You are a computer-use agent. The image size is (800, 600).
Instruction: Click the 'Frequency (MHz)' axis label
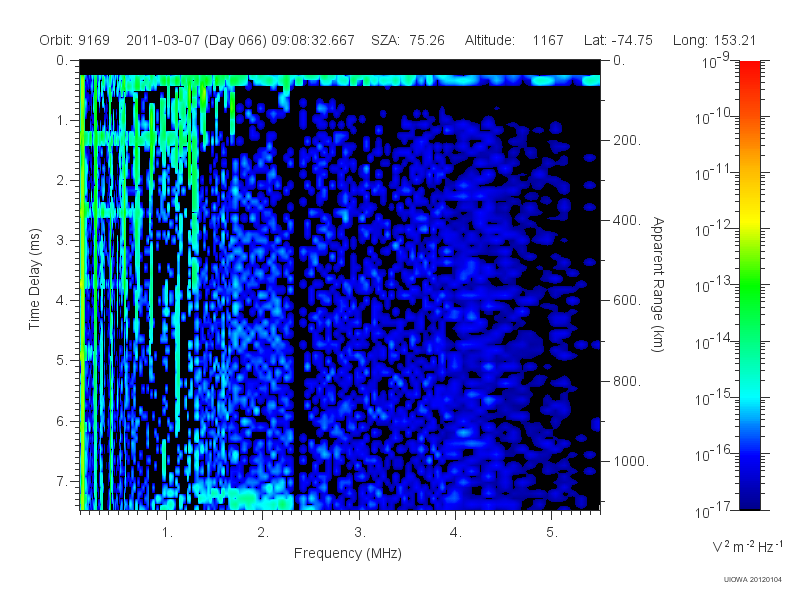(x=348, y=553)
